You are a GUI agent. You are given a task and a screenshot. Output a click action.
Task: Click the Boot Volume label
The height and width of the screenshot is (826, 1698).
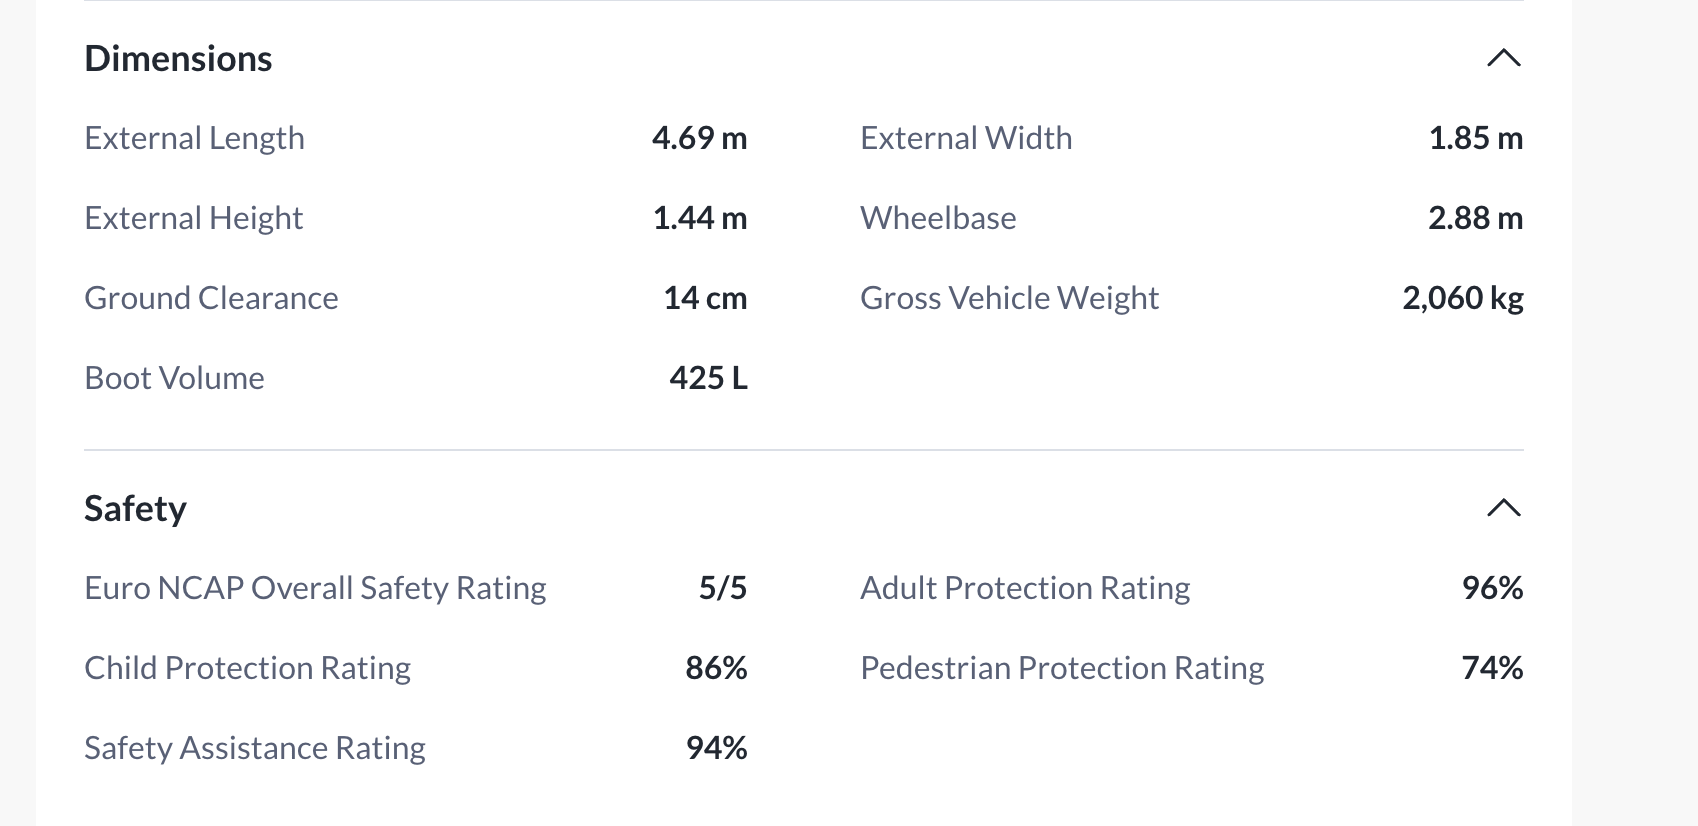tap(174, 378)
